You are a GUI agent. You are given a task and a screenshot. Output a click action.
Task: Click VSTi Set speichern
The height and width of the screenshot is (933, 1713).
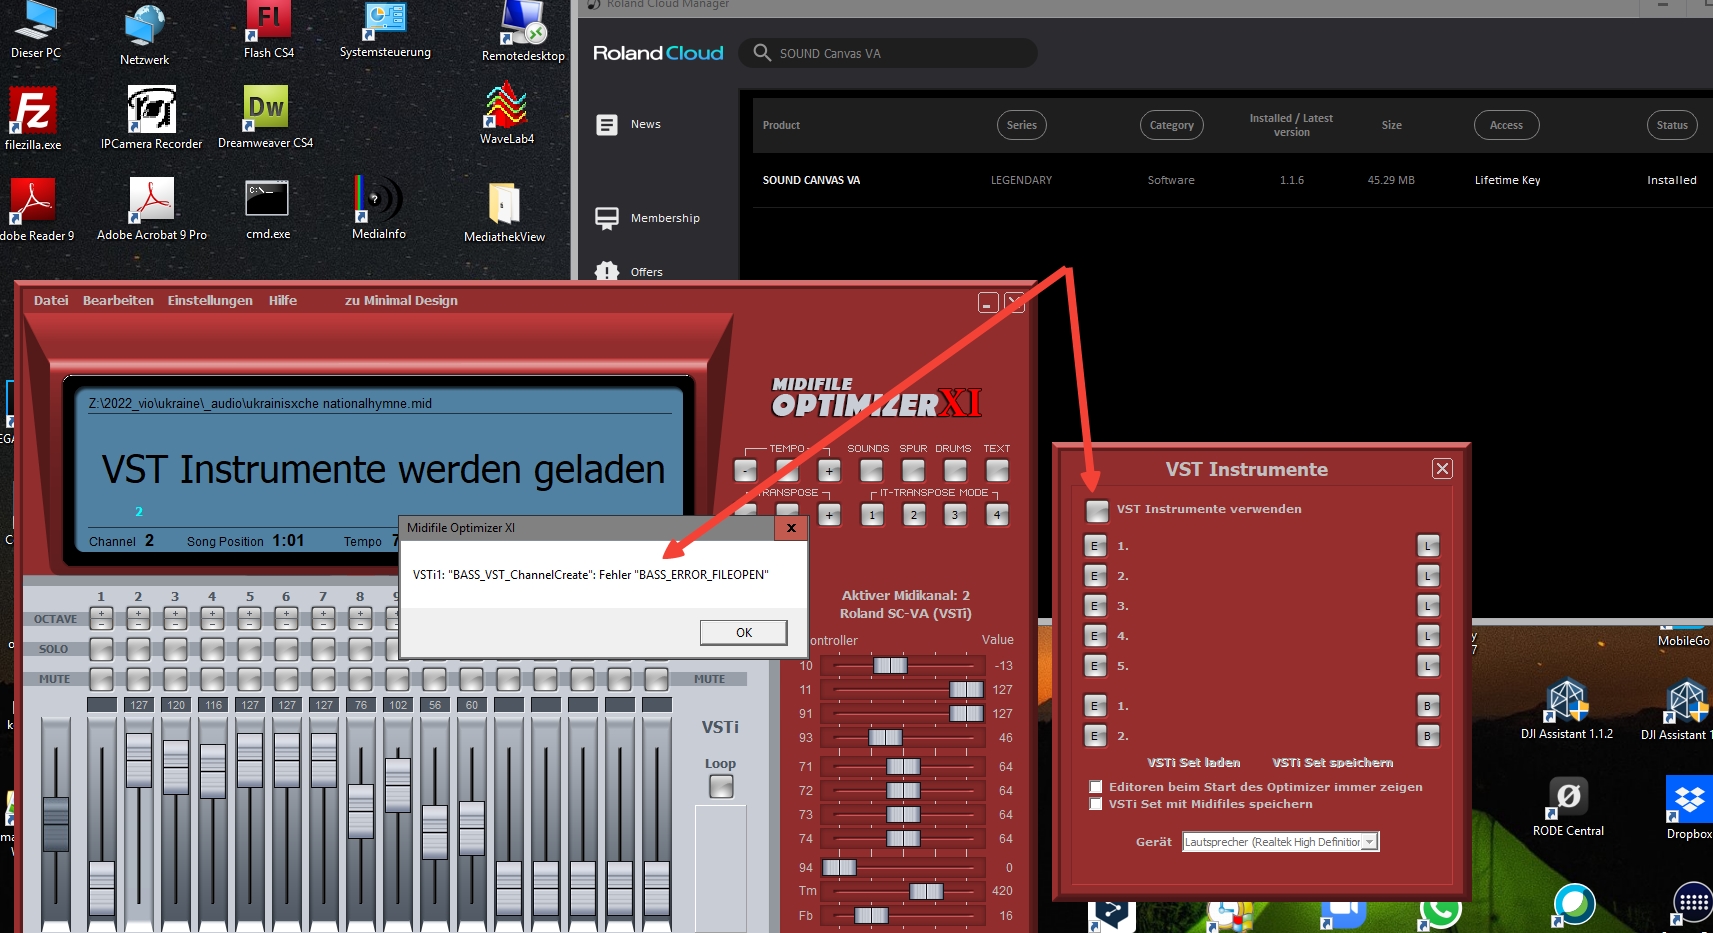(x=1332, y=762)
